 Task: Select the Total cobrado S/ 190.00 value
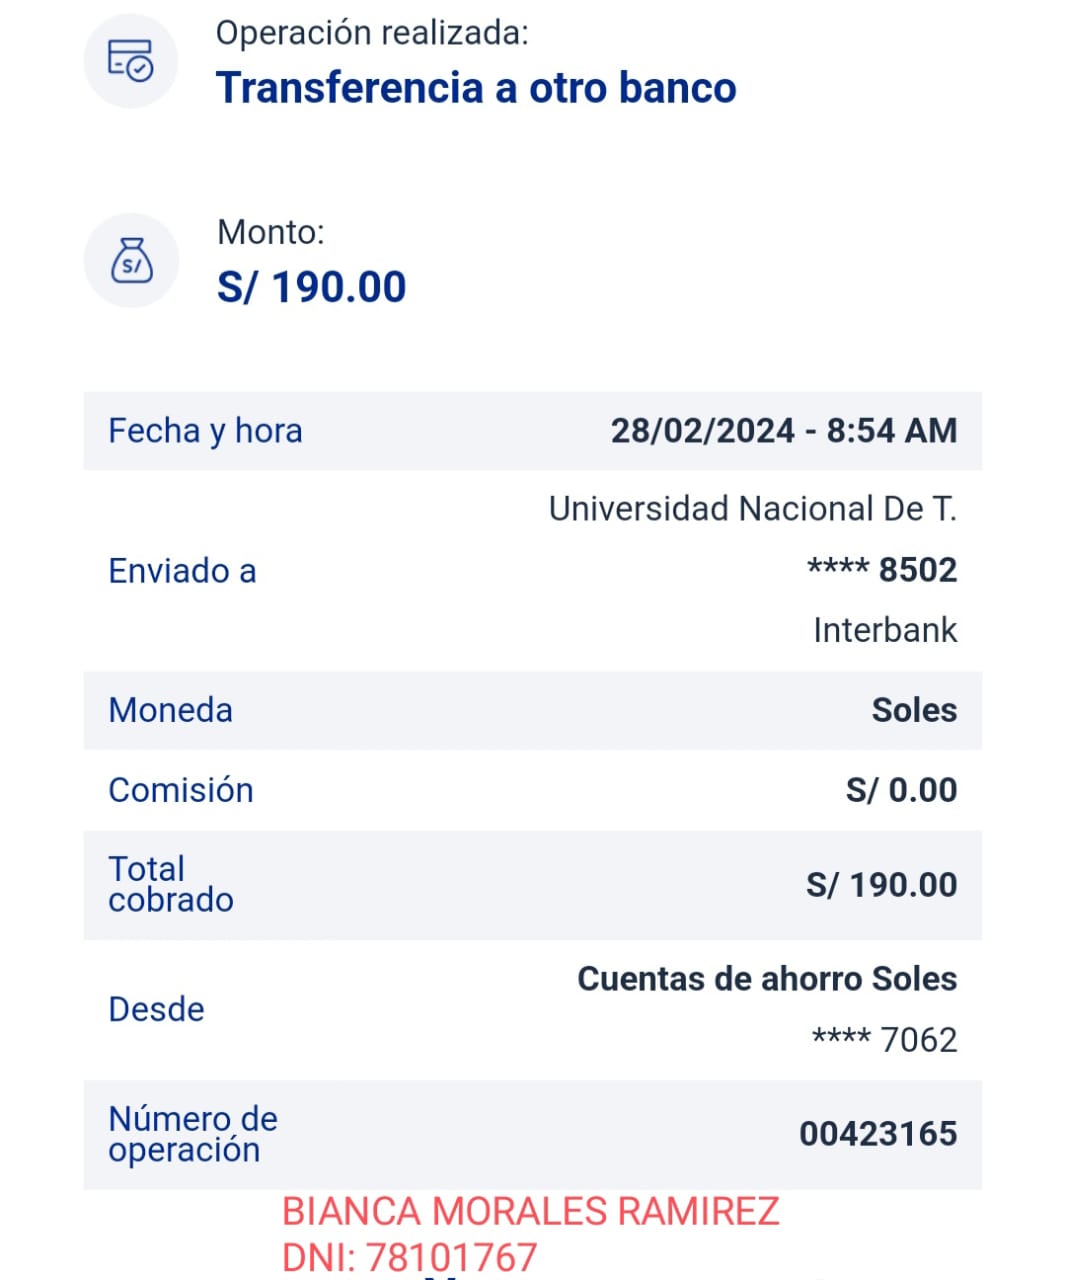pyautogui.click(x=881, y=885)
